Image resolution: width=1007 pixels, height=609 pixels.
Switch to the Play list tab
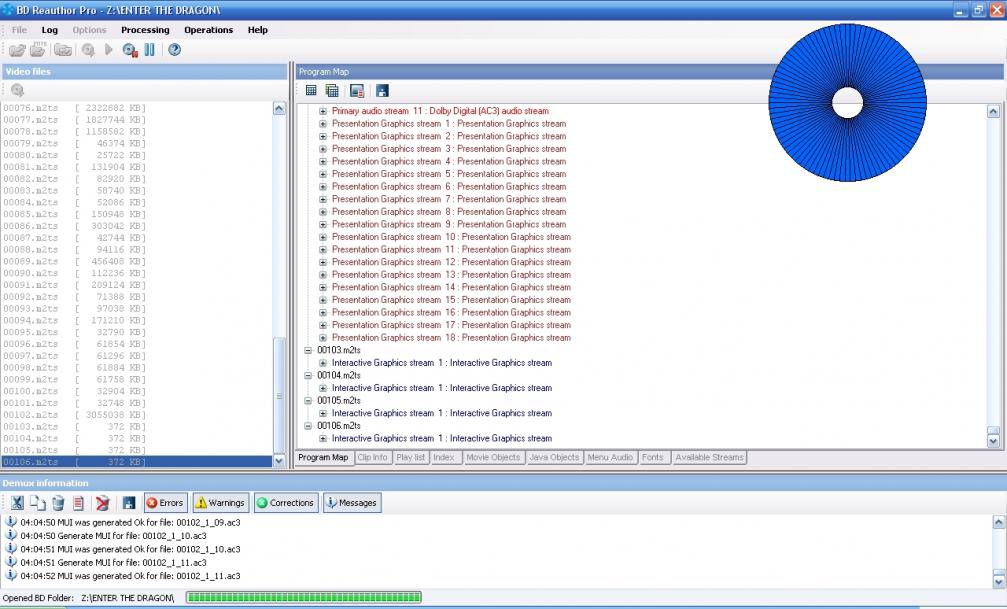click(x=411, y=457)
